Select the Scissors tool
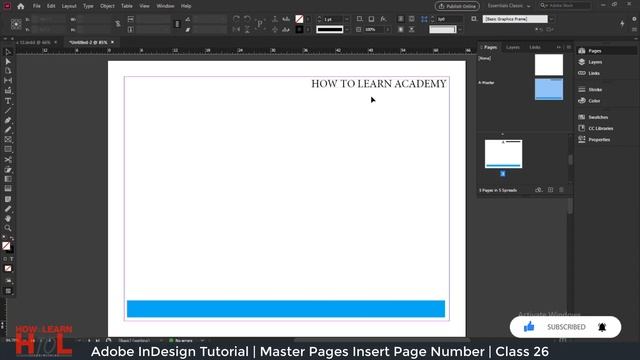Image resolution: width=640 pixels, height=360 pixels. pyautogui.click(x=8, y=160)
